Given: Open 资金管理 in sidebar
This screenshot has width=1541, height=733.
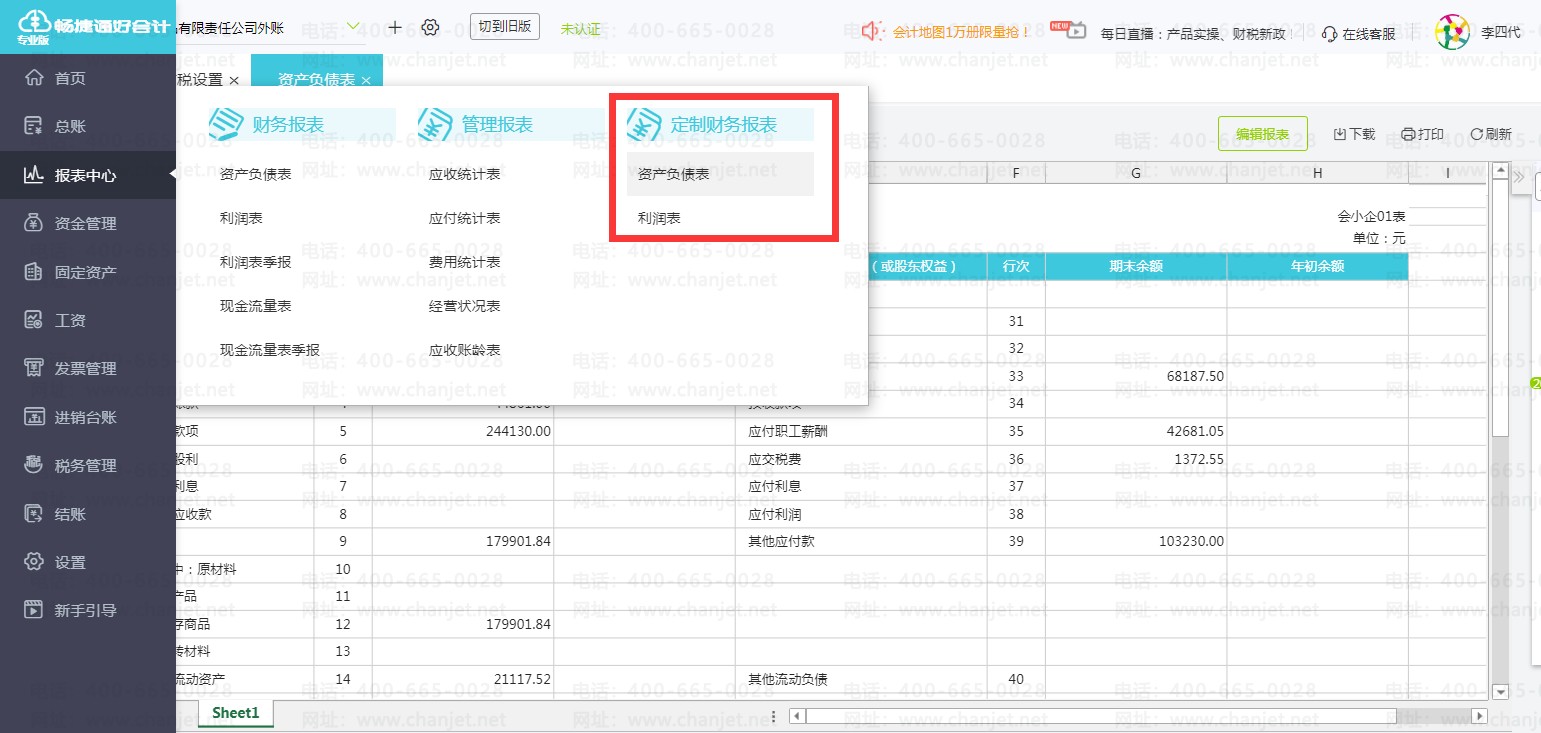Looking at the screenshot, I should tap(71, 223).
